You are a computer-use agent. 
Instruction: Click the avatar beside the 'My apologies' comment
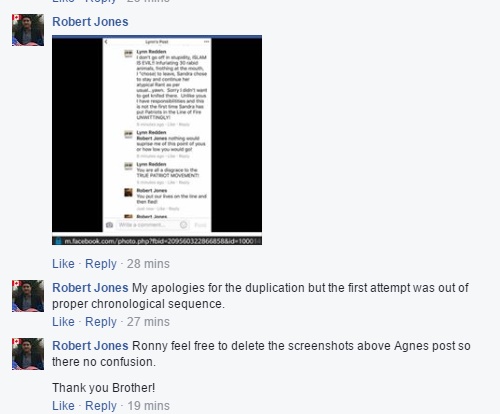click(x=28, y=296)
